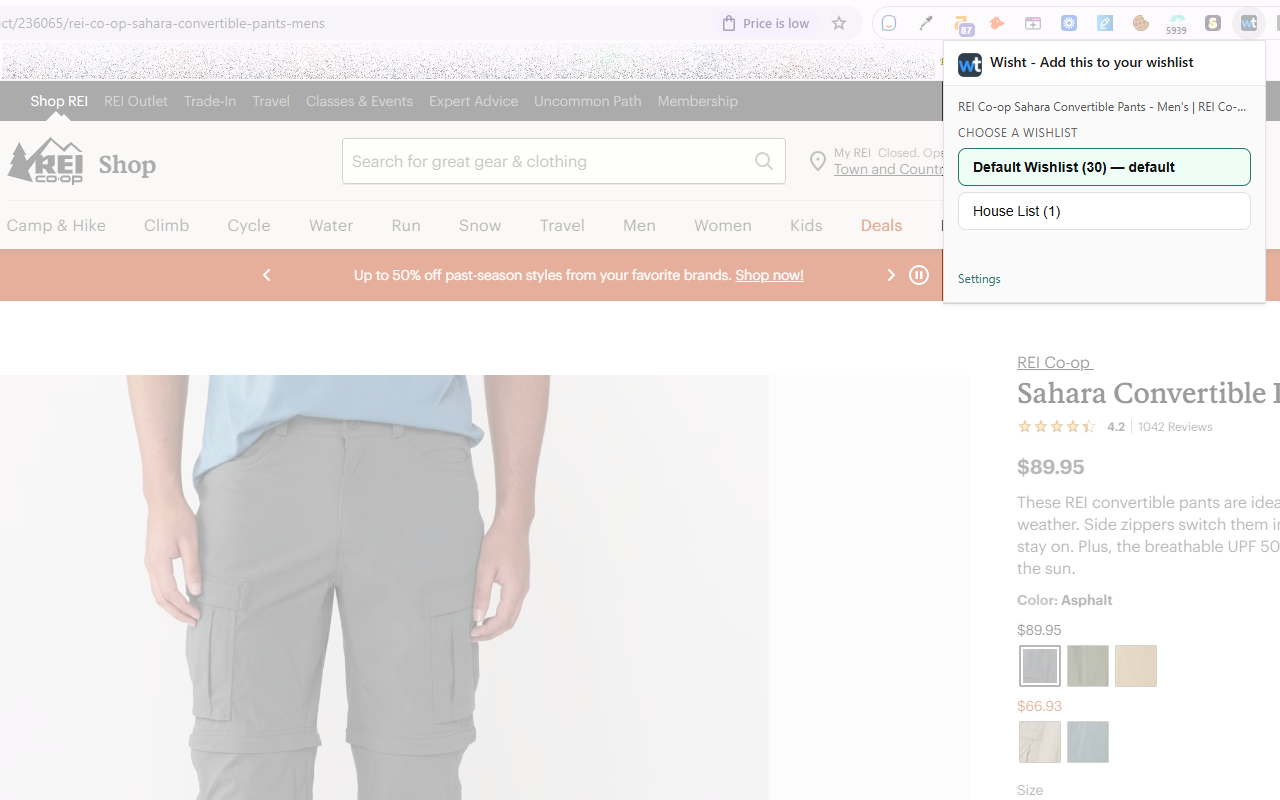Screen dimensions: 1280x800
Task: Click the Wisht extension toolbar icon
Action: (x=1249, y=23)
